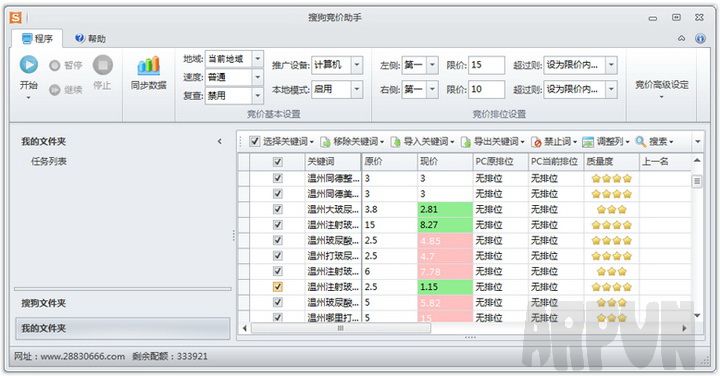Uncheck the 温州大玻尿 row checkbox
The width and height of the screenshot is (720, 376).
[278, 209]
